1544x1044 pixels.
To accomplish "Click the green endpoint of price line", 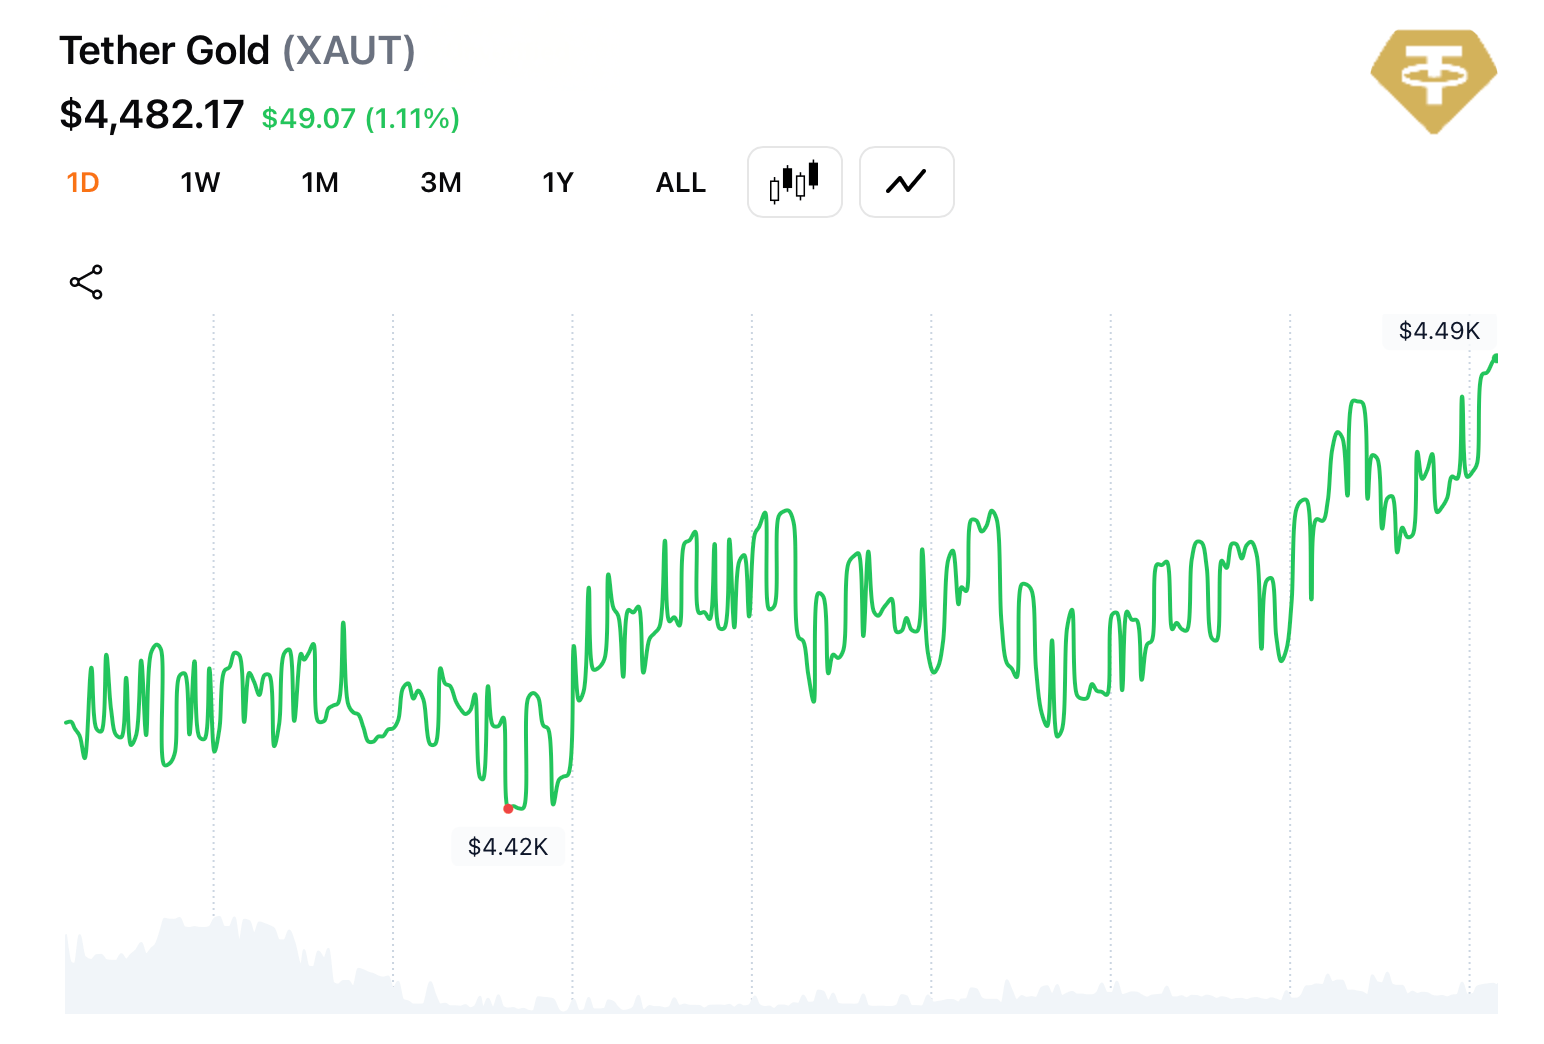I will pyautogui.click(x=1495, y=357).
